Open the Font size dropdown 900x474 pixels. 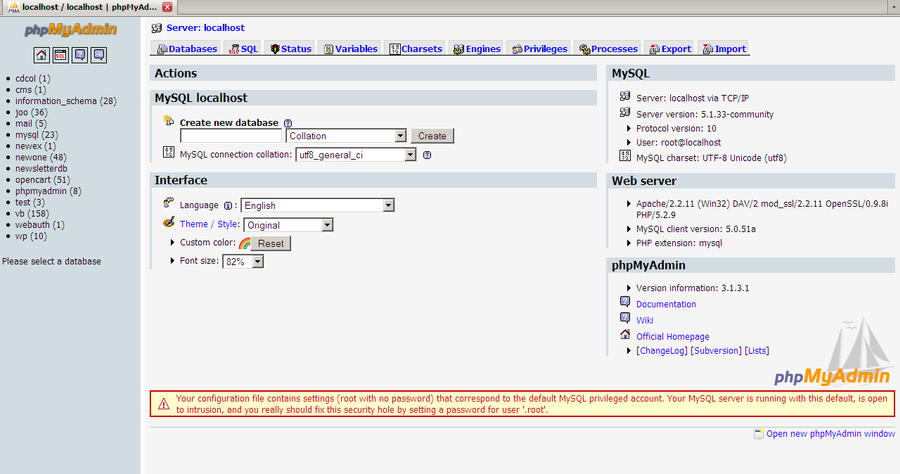tap(243, 262)
